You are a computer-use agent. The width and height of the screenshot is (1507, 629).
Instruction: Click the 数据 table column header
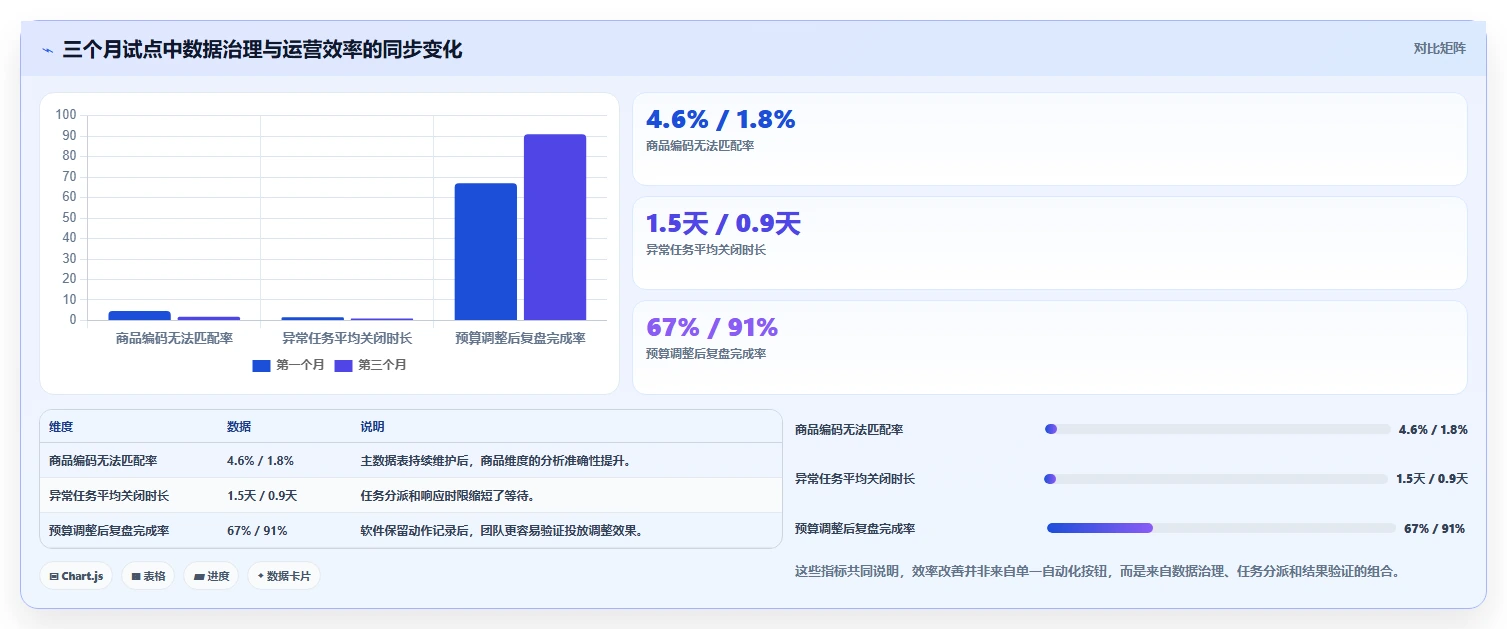239,427
